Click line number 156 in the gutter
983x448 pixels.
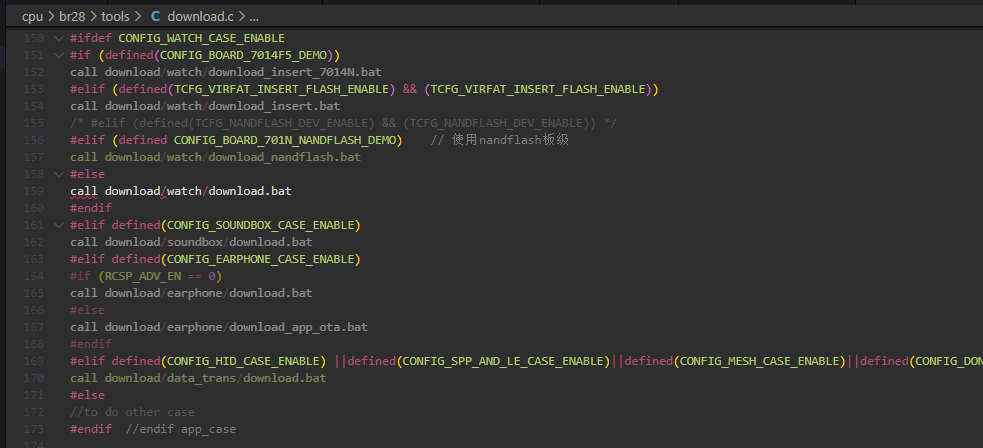tap(33, 140)
